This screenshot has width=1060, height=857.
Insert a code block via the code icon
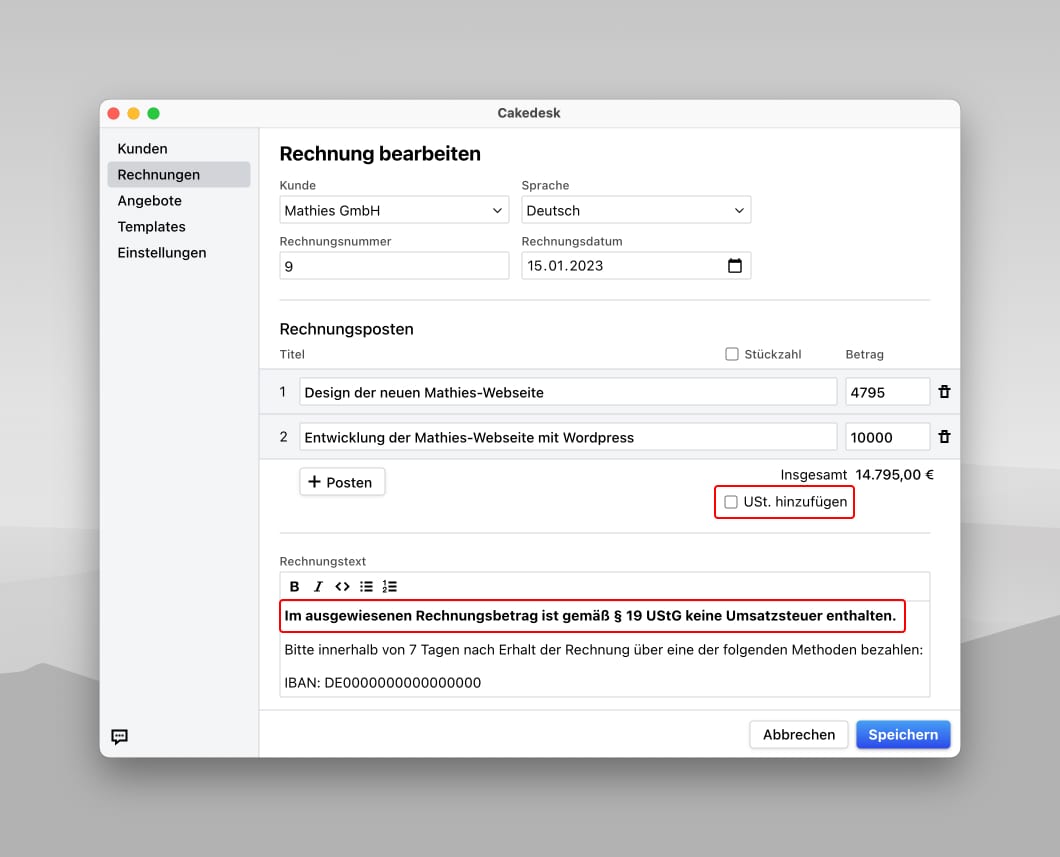click(x=342, y=586)
